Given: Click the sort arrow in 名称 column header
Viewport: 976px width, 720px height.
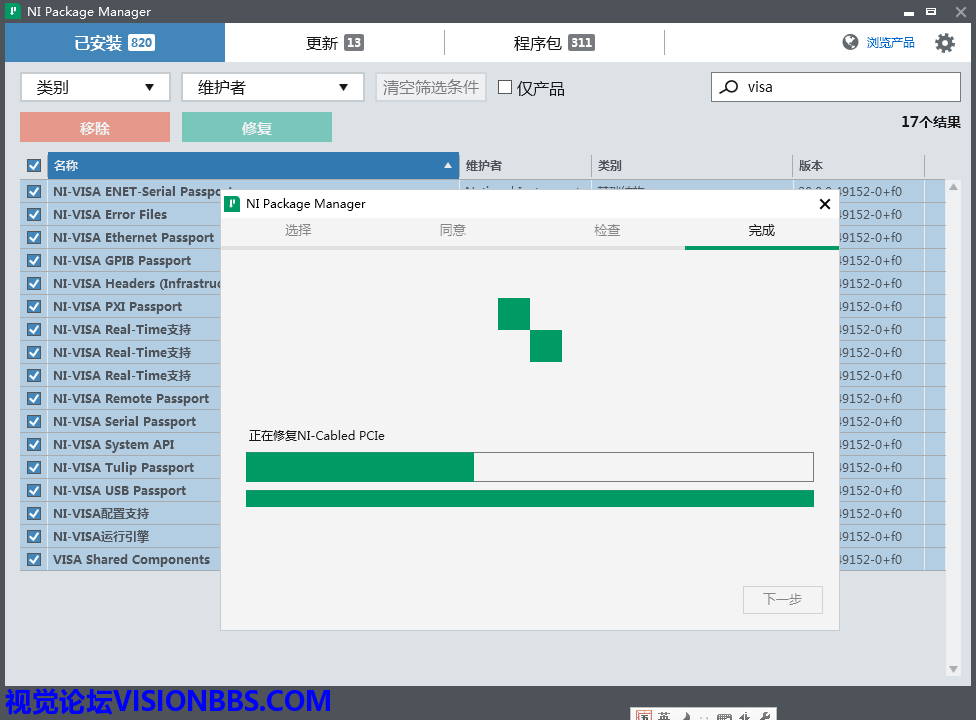Looking at the screenshot, I should (x=448, y=166).
